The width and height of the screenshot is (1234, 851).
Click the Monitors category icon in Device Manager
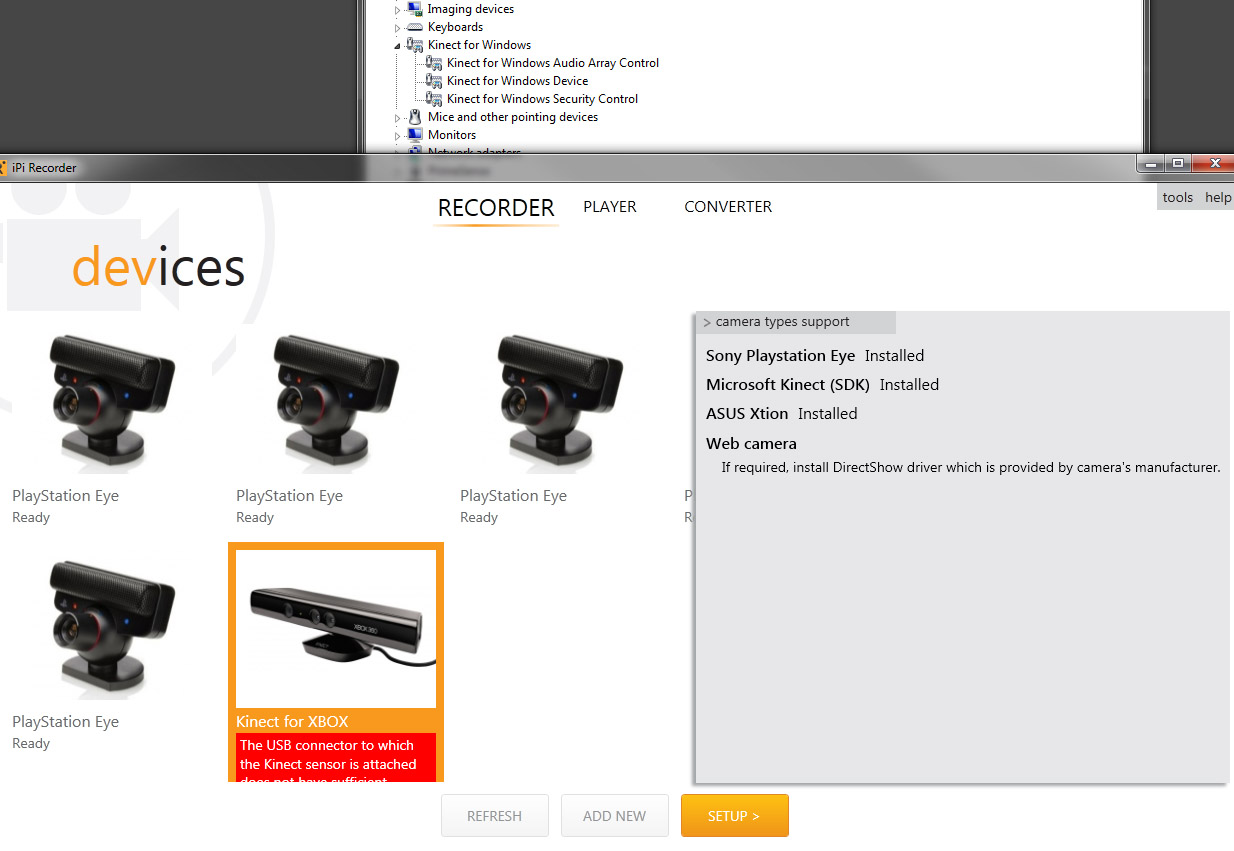click(414, 135)
